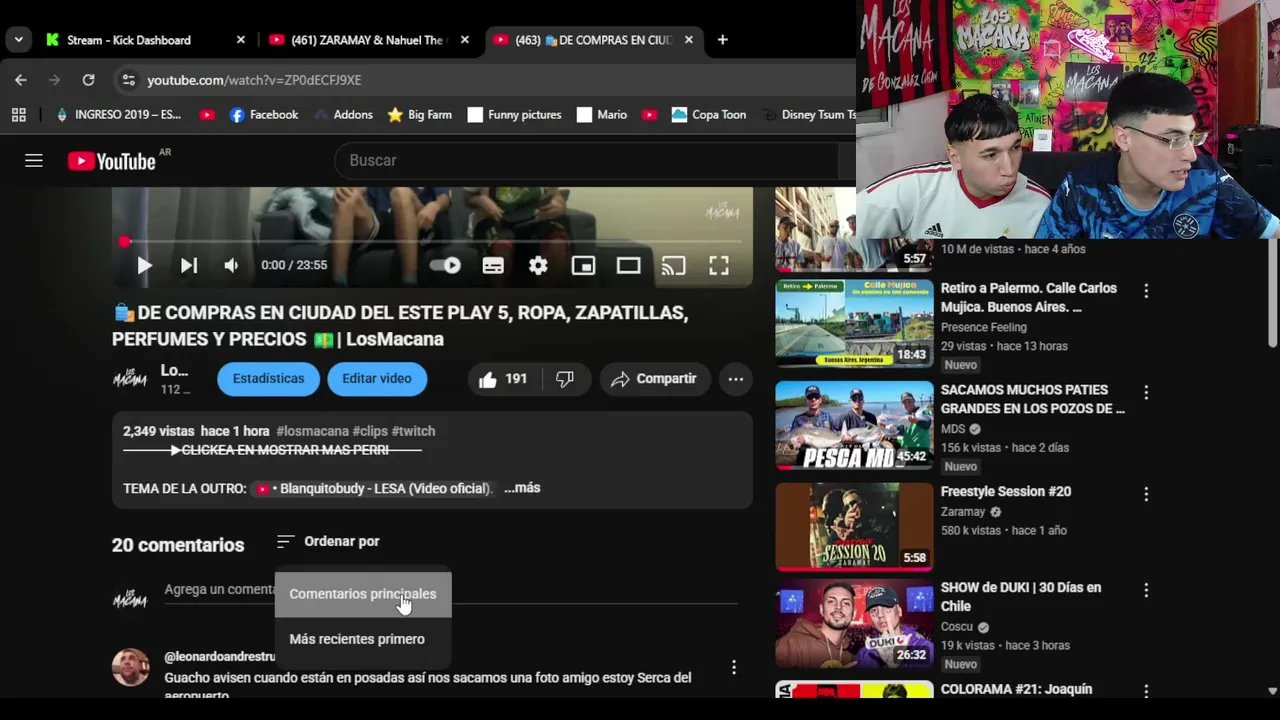
Task: Open #clips hashtag link
Action: click(x=370, y=431)
